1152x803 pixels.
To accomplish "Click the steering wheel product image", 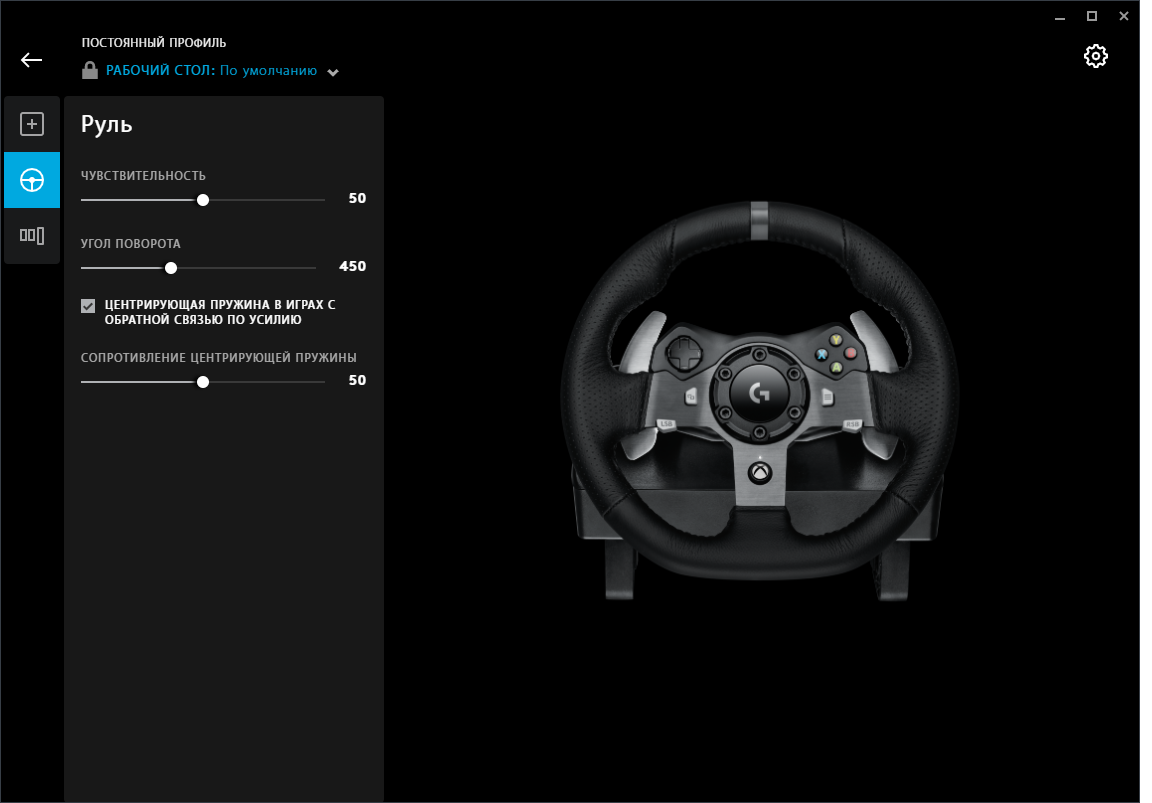I will pos(758,400).
